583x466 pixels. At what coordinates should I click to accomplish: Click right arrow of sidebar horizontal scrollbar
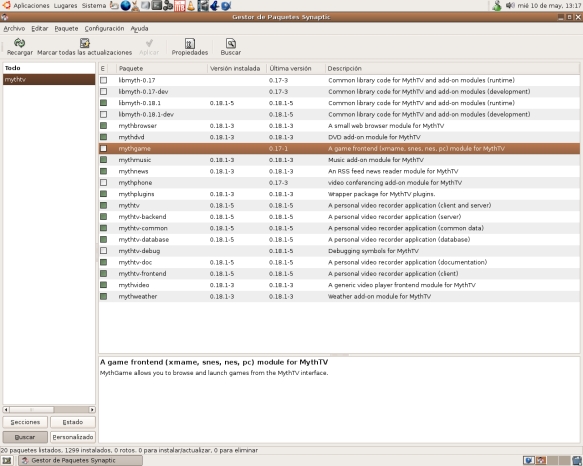point(92,409)
